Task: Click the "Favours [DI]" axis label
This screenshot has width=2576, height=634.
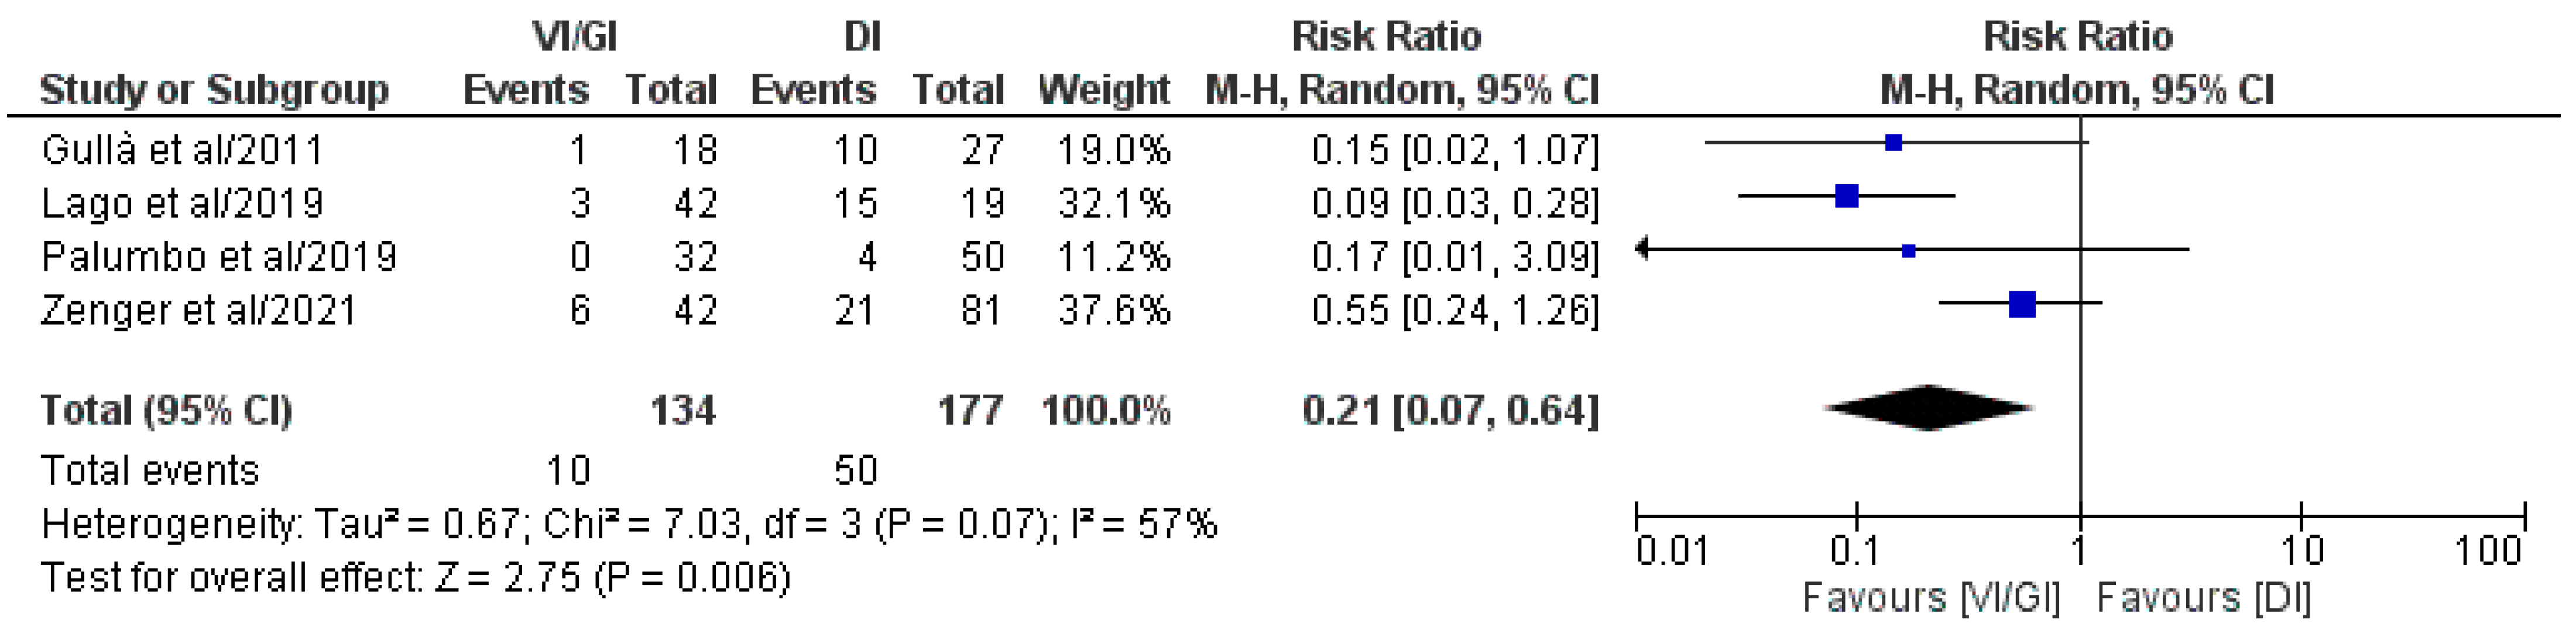Action: click(2203, 598)
